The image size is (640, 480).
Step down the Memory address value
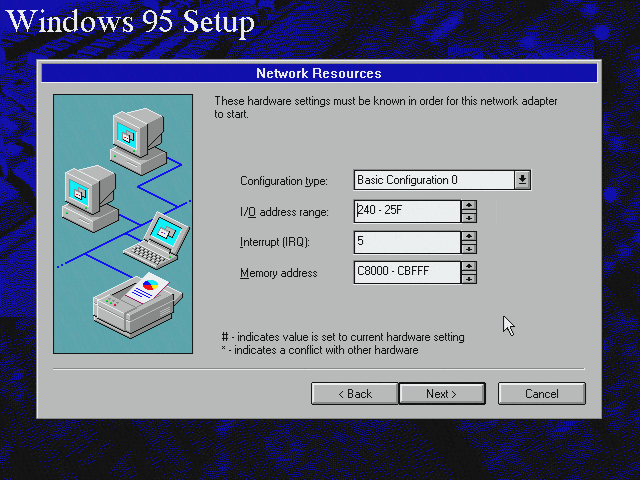coord(469,278)
